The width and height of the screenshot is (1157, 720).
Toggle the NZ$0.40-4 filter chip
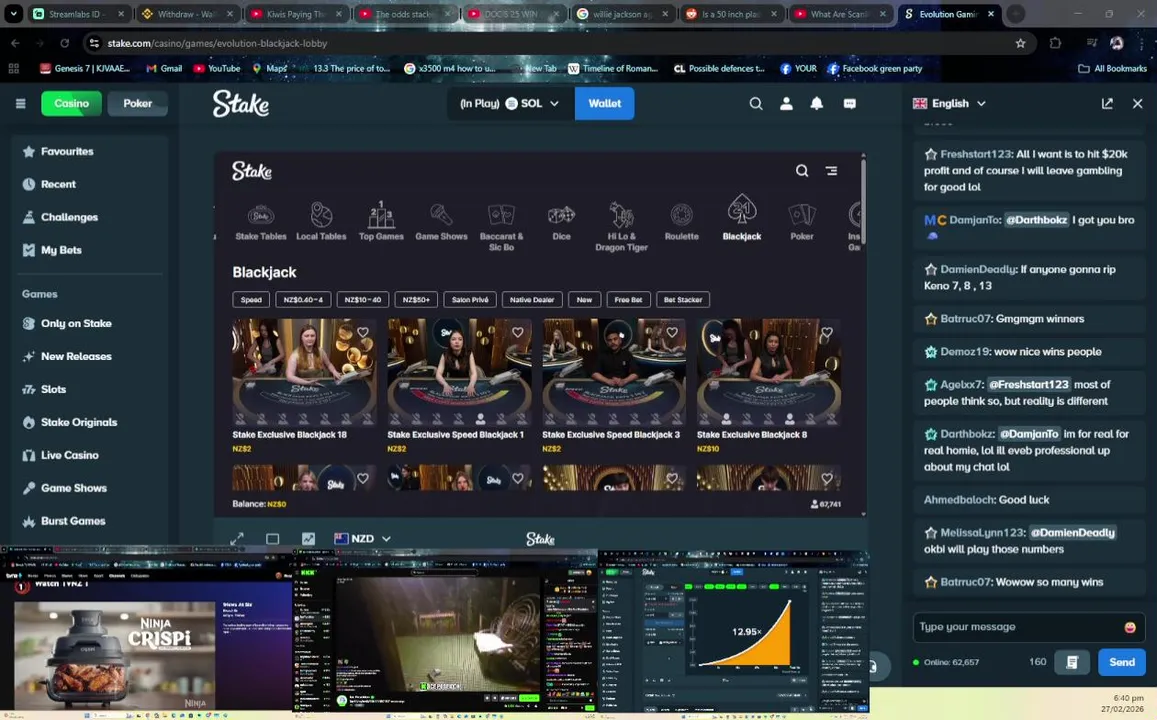pos(303,300)
